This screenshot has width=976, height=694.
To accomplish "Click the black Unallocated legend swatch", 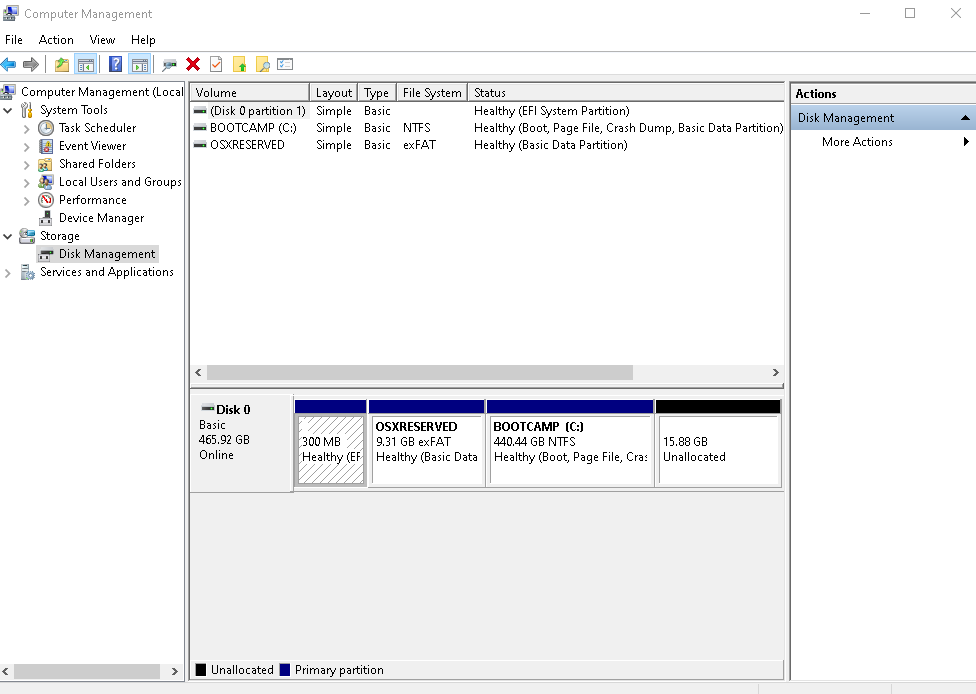I will click(x=200, y=670).
